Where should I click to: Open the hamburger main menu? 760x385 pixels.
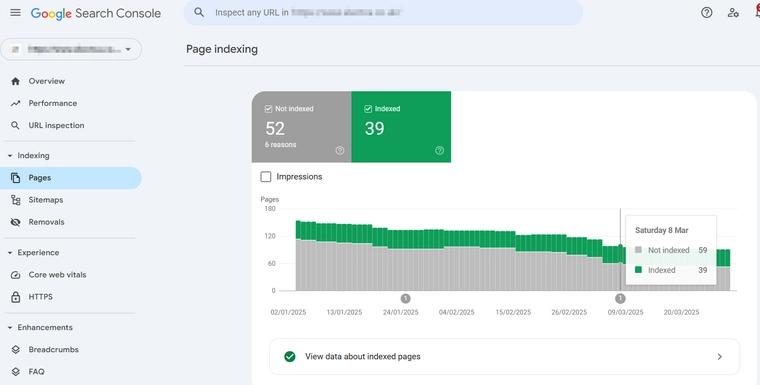16,13
